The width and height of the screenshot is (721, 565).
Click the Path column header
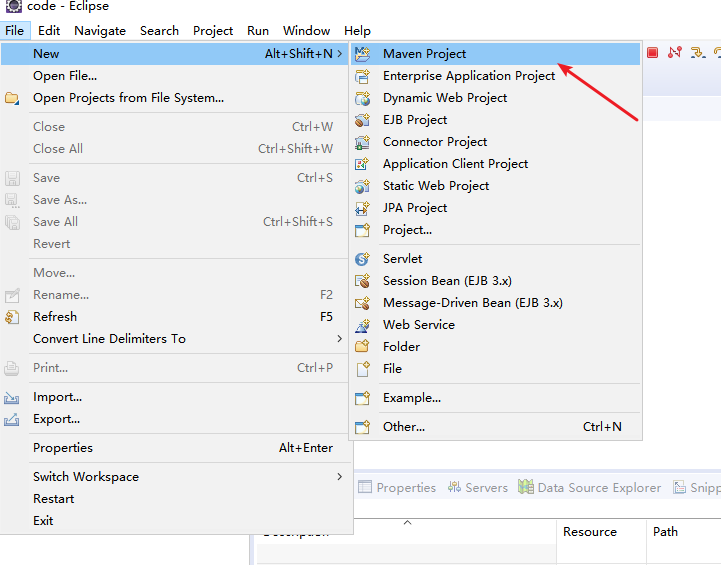(x=684, y=532)
